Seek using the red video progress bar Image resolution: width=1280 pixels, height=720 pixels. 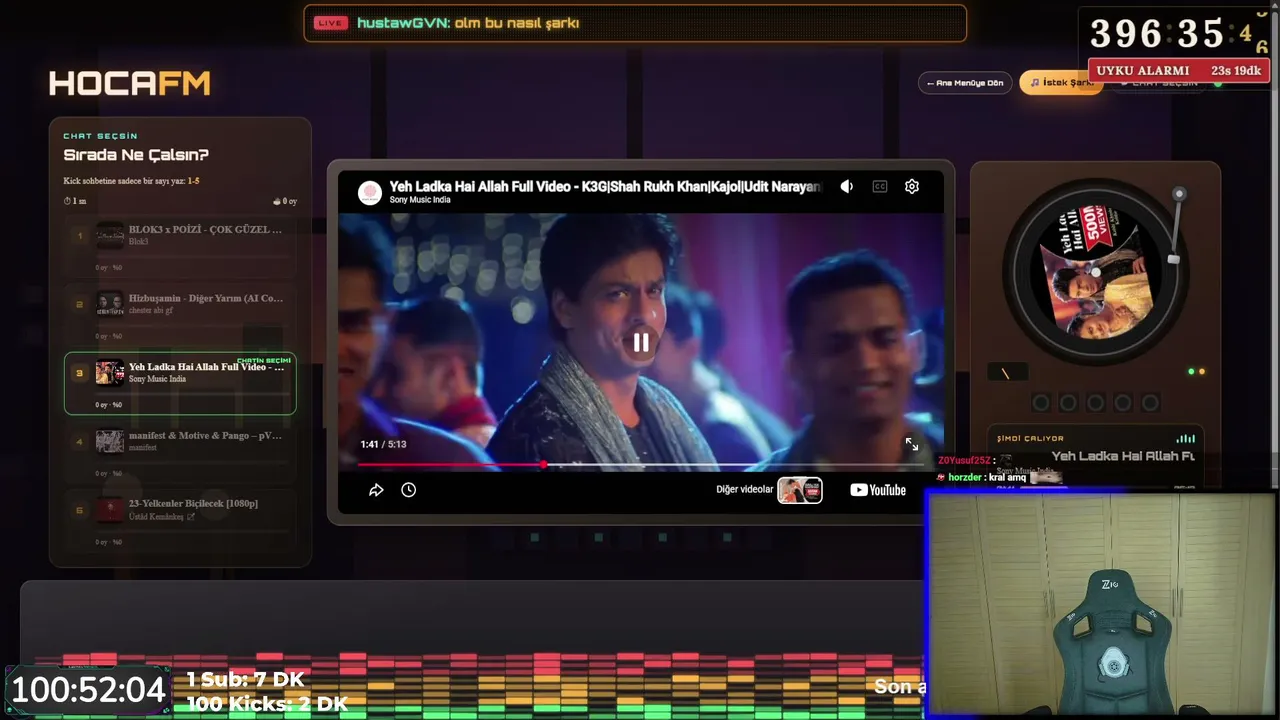coord(640,465)
